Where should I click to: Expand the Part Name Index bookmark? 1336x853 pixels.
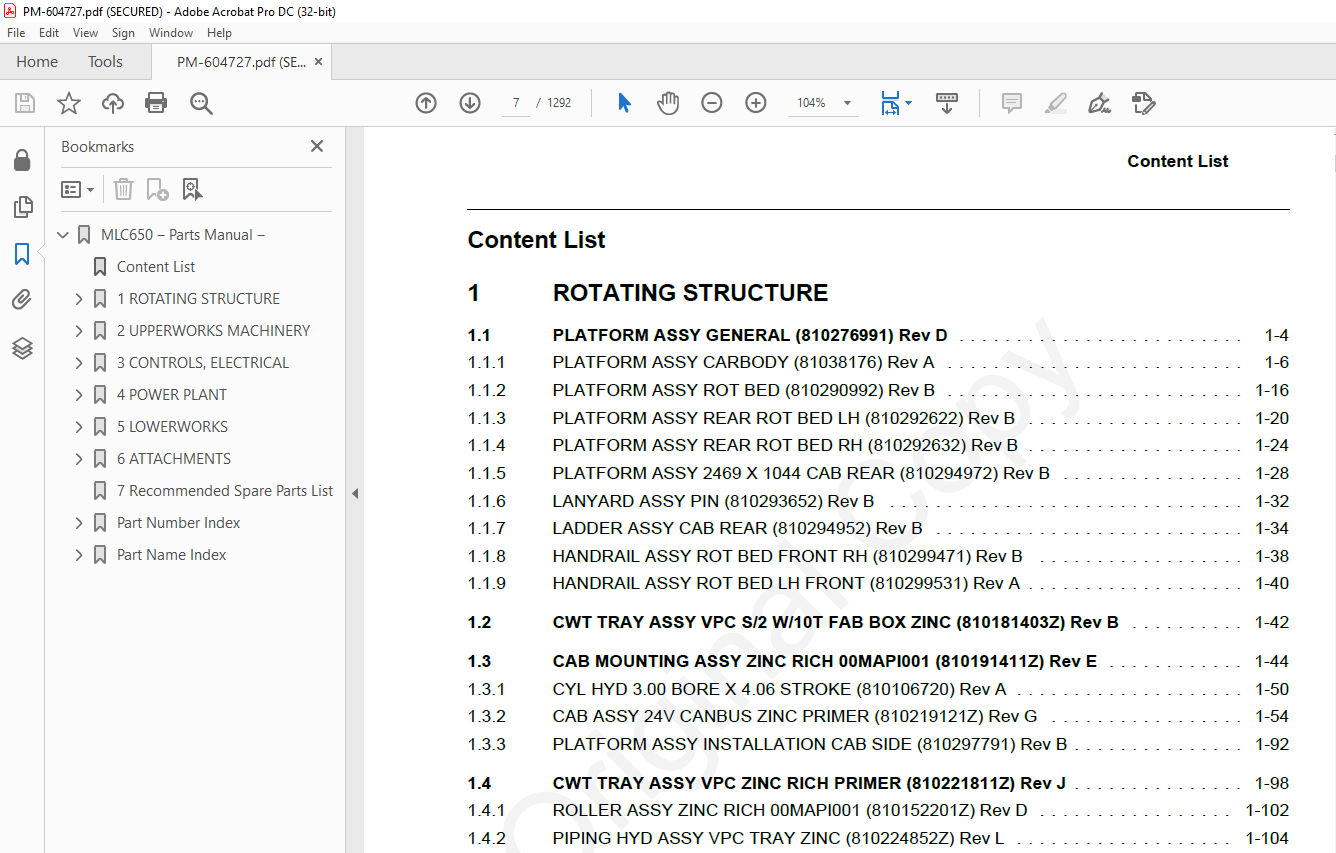click(x=79, y=555)
